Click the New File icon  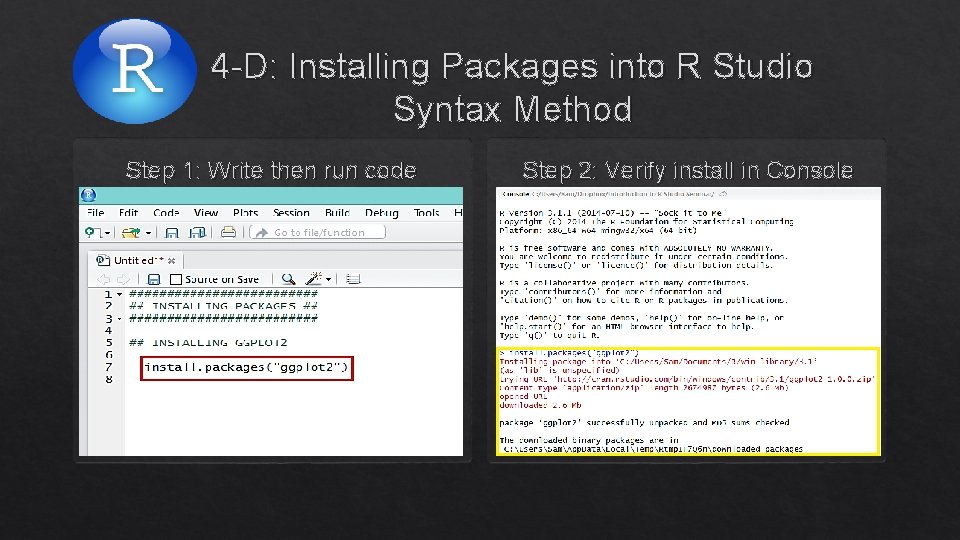(92, 232)
